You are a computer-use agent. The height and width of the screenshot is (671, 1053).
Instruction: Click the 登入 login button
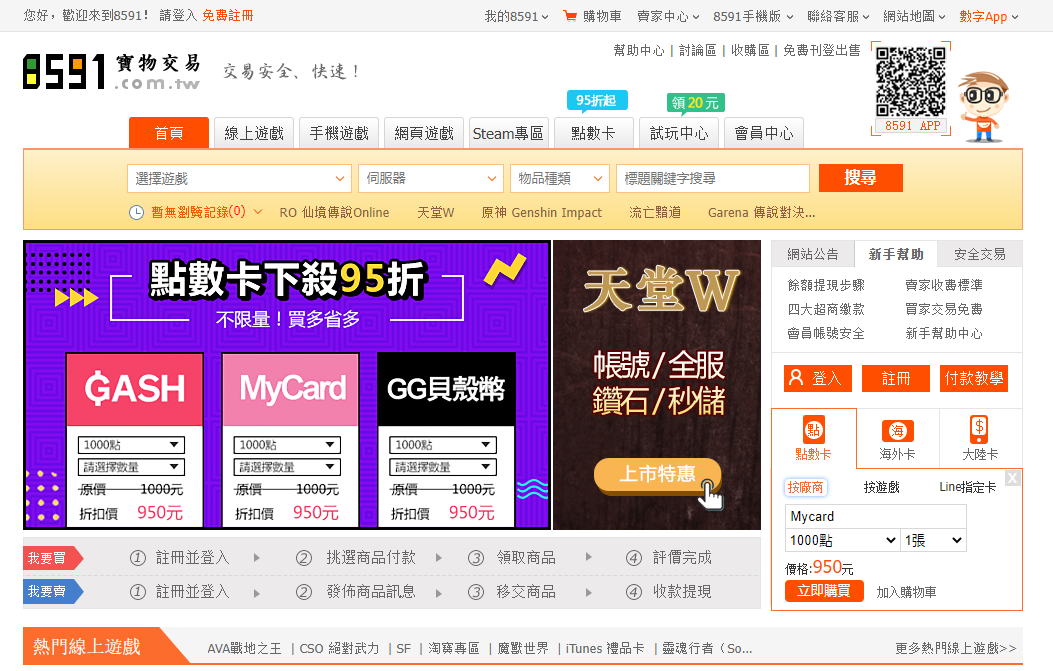click(817, 379)
